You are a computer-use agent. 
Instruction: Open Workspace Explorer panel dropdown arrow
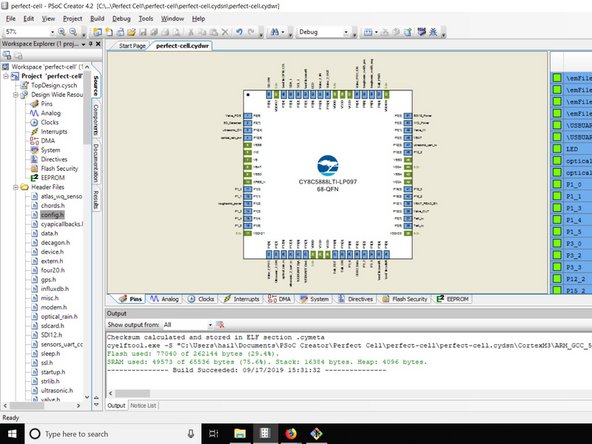tap(83, 44)
